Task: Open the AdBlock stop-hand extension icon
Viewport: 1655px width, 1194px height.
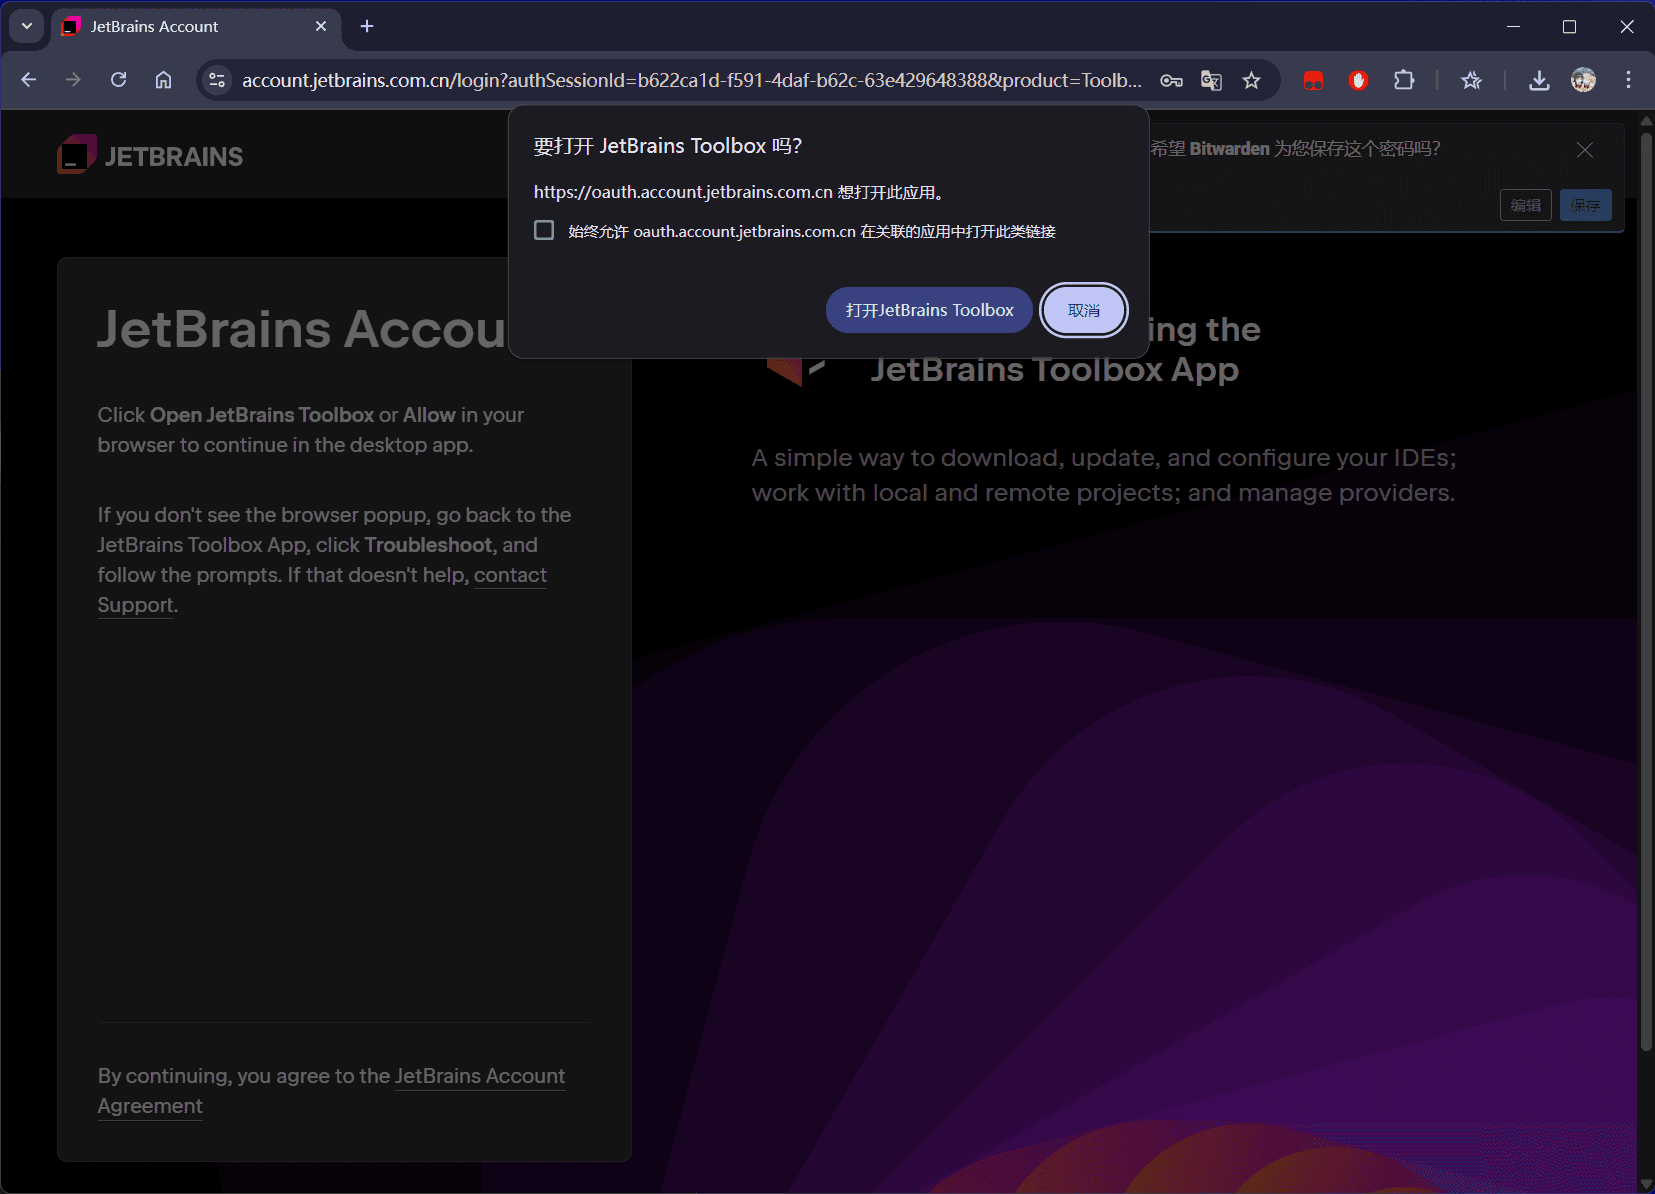Action: (x=1359, y=80)
